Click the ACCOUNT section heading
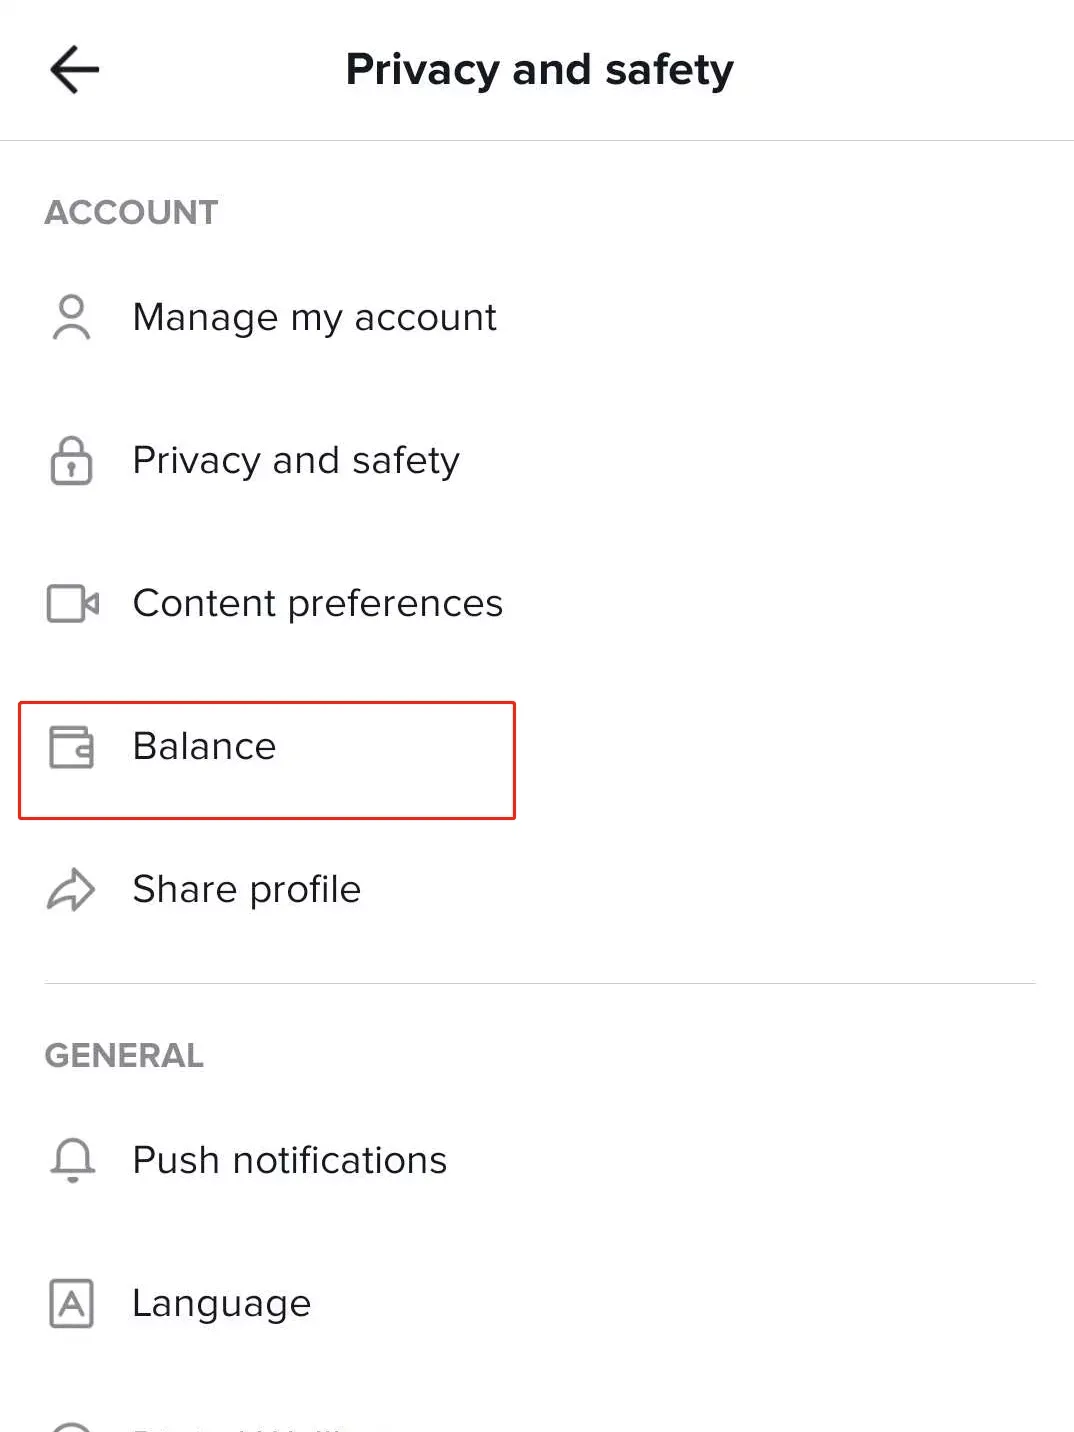Screen dimensions: 1074x1432 131,212
